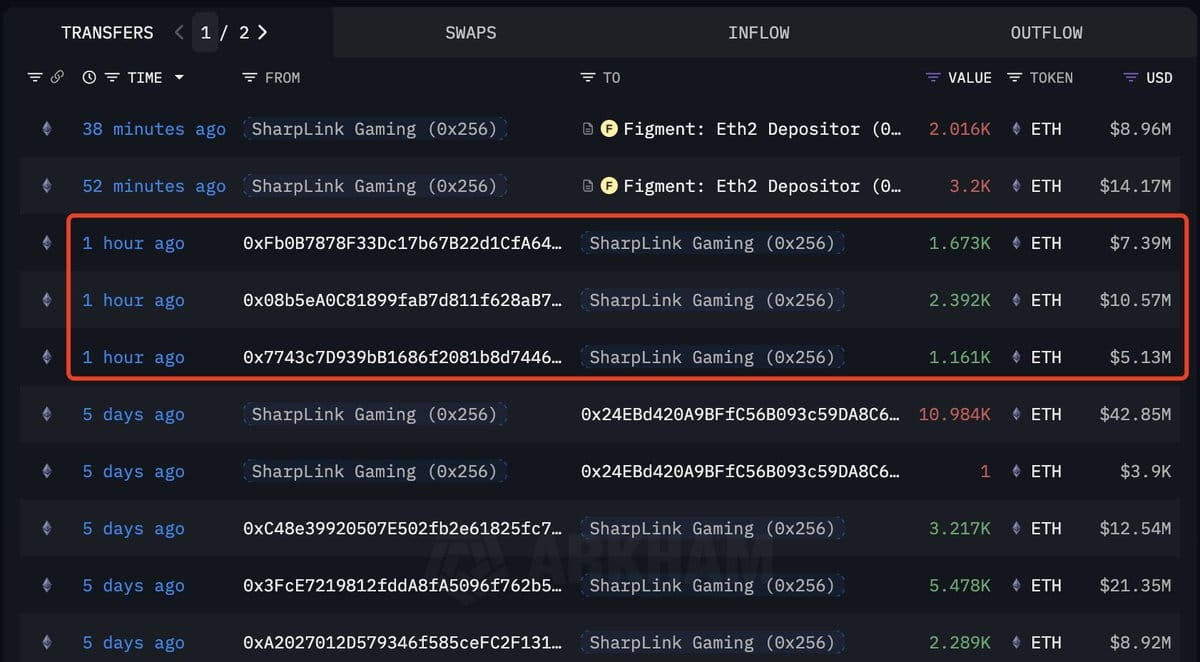This screenshot has height=662, width=1200.
Task: Go to previous transfers page arrow
Action: 179,32
